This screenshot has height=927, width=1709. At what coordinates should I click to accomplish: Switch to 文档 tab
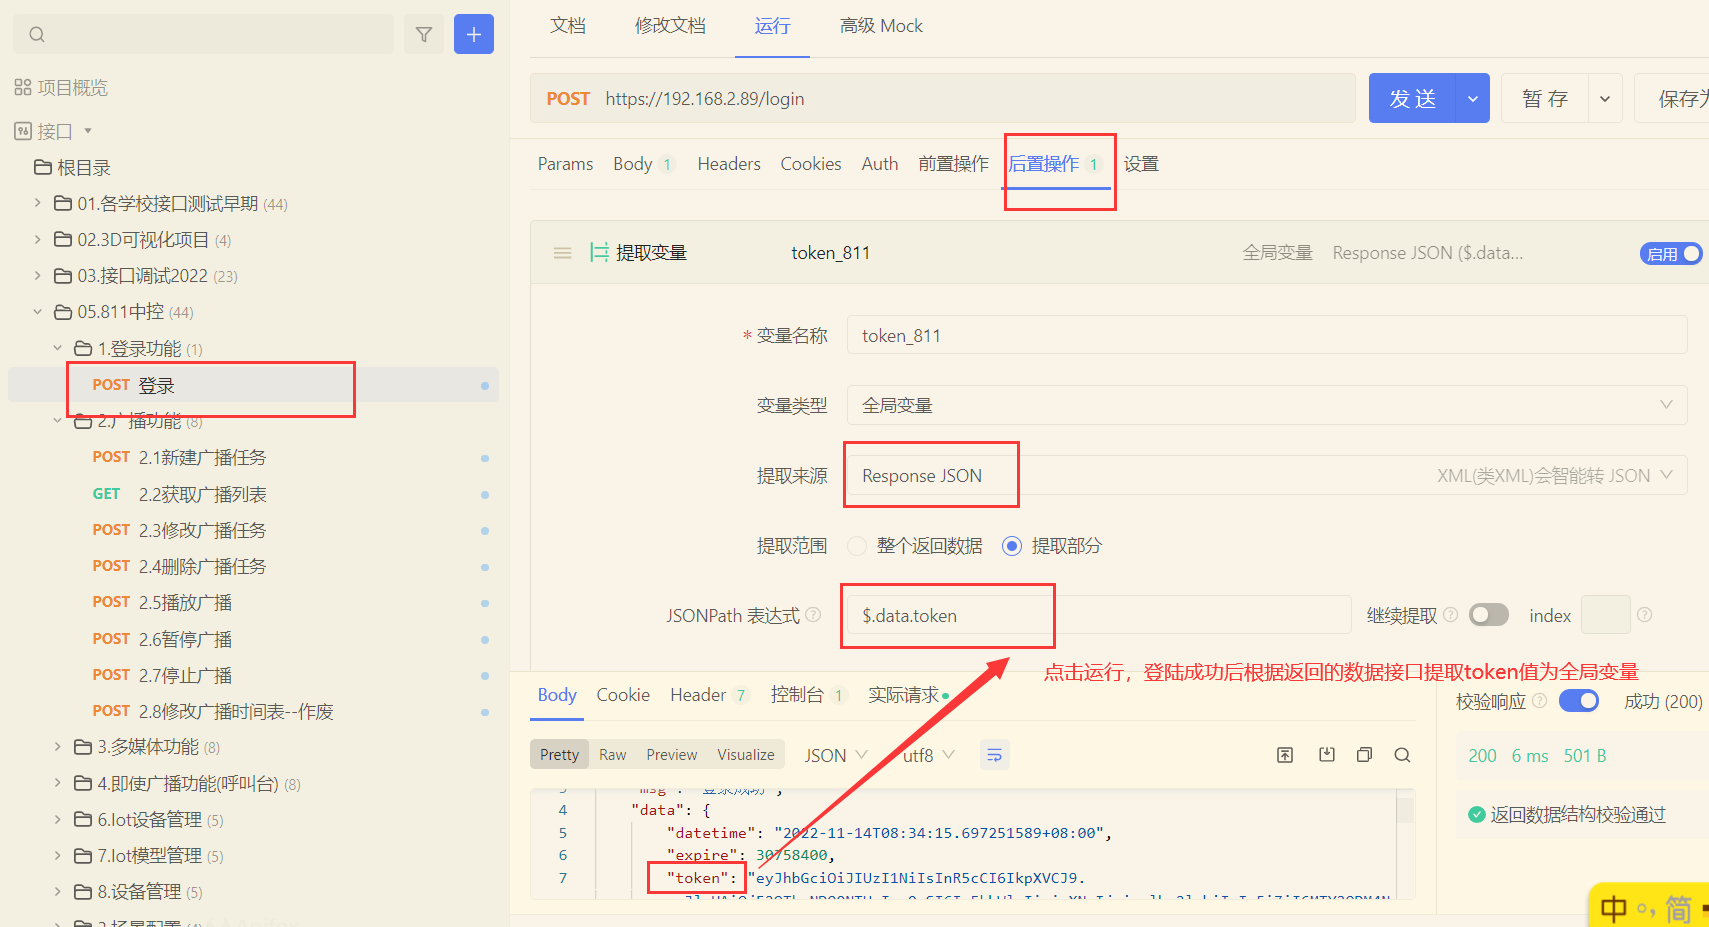click(568, 26)
